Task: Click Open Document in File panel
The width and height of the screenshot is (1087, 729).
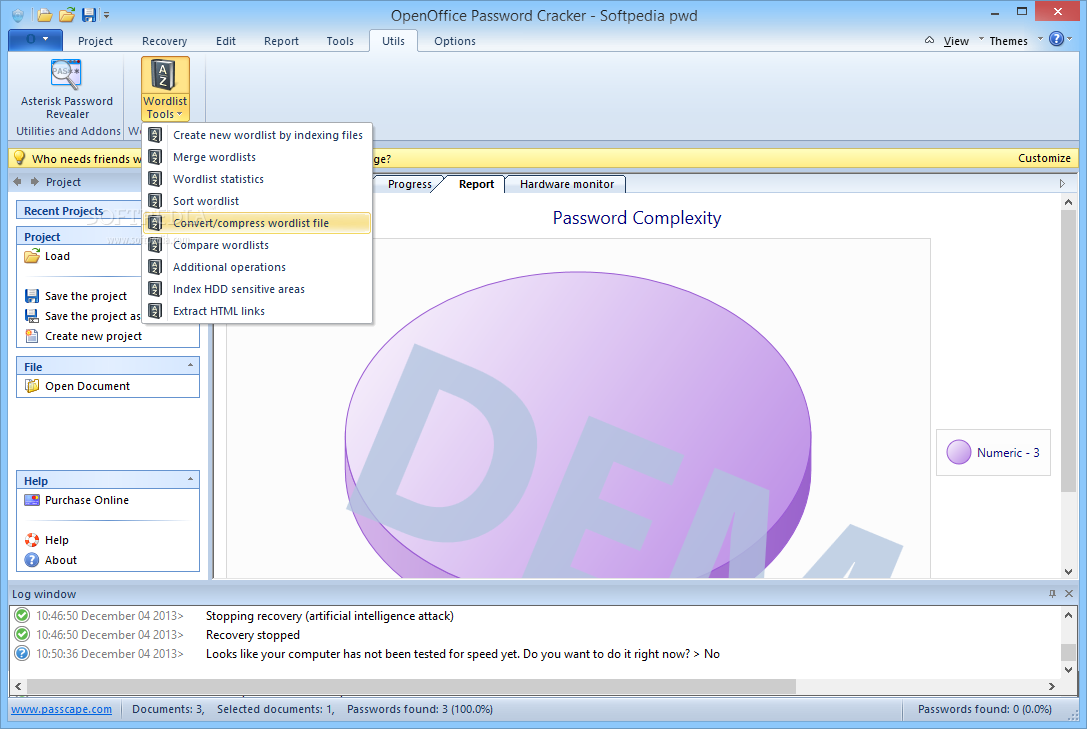Action: pos(77,386)
